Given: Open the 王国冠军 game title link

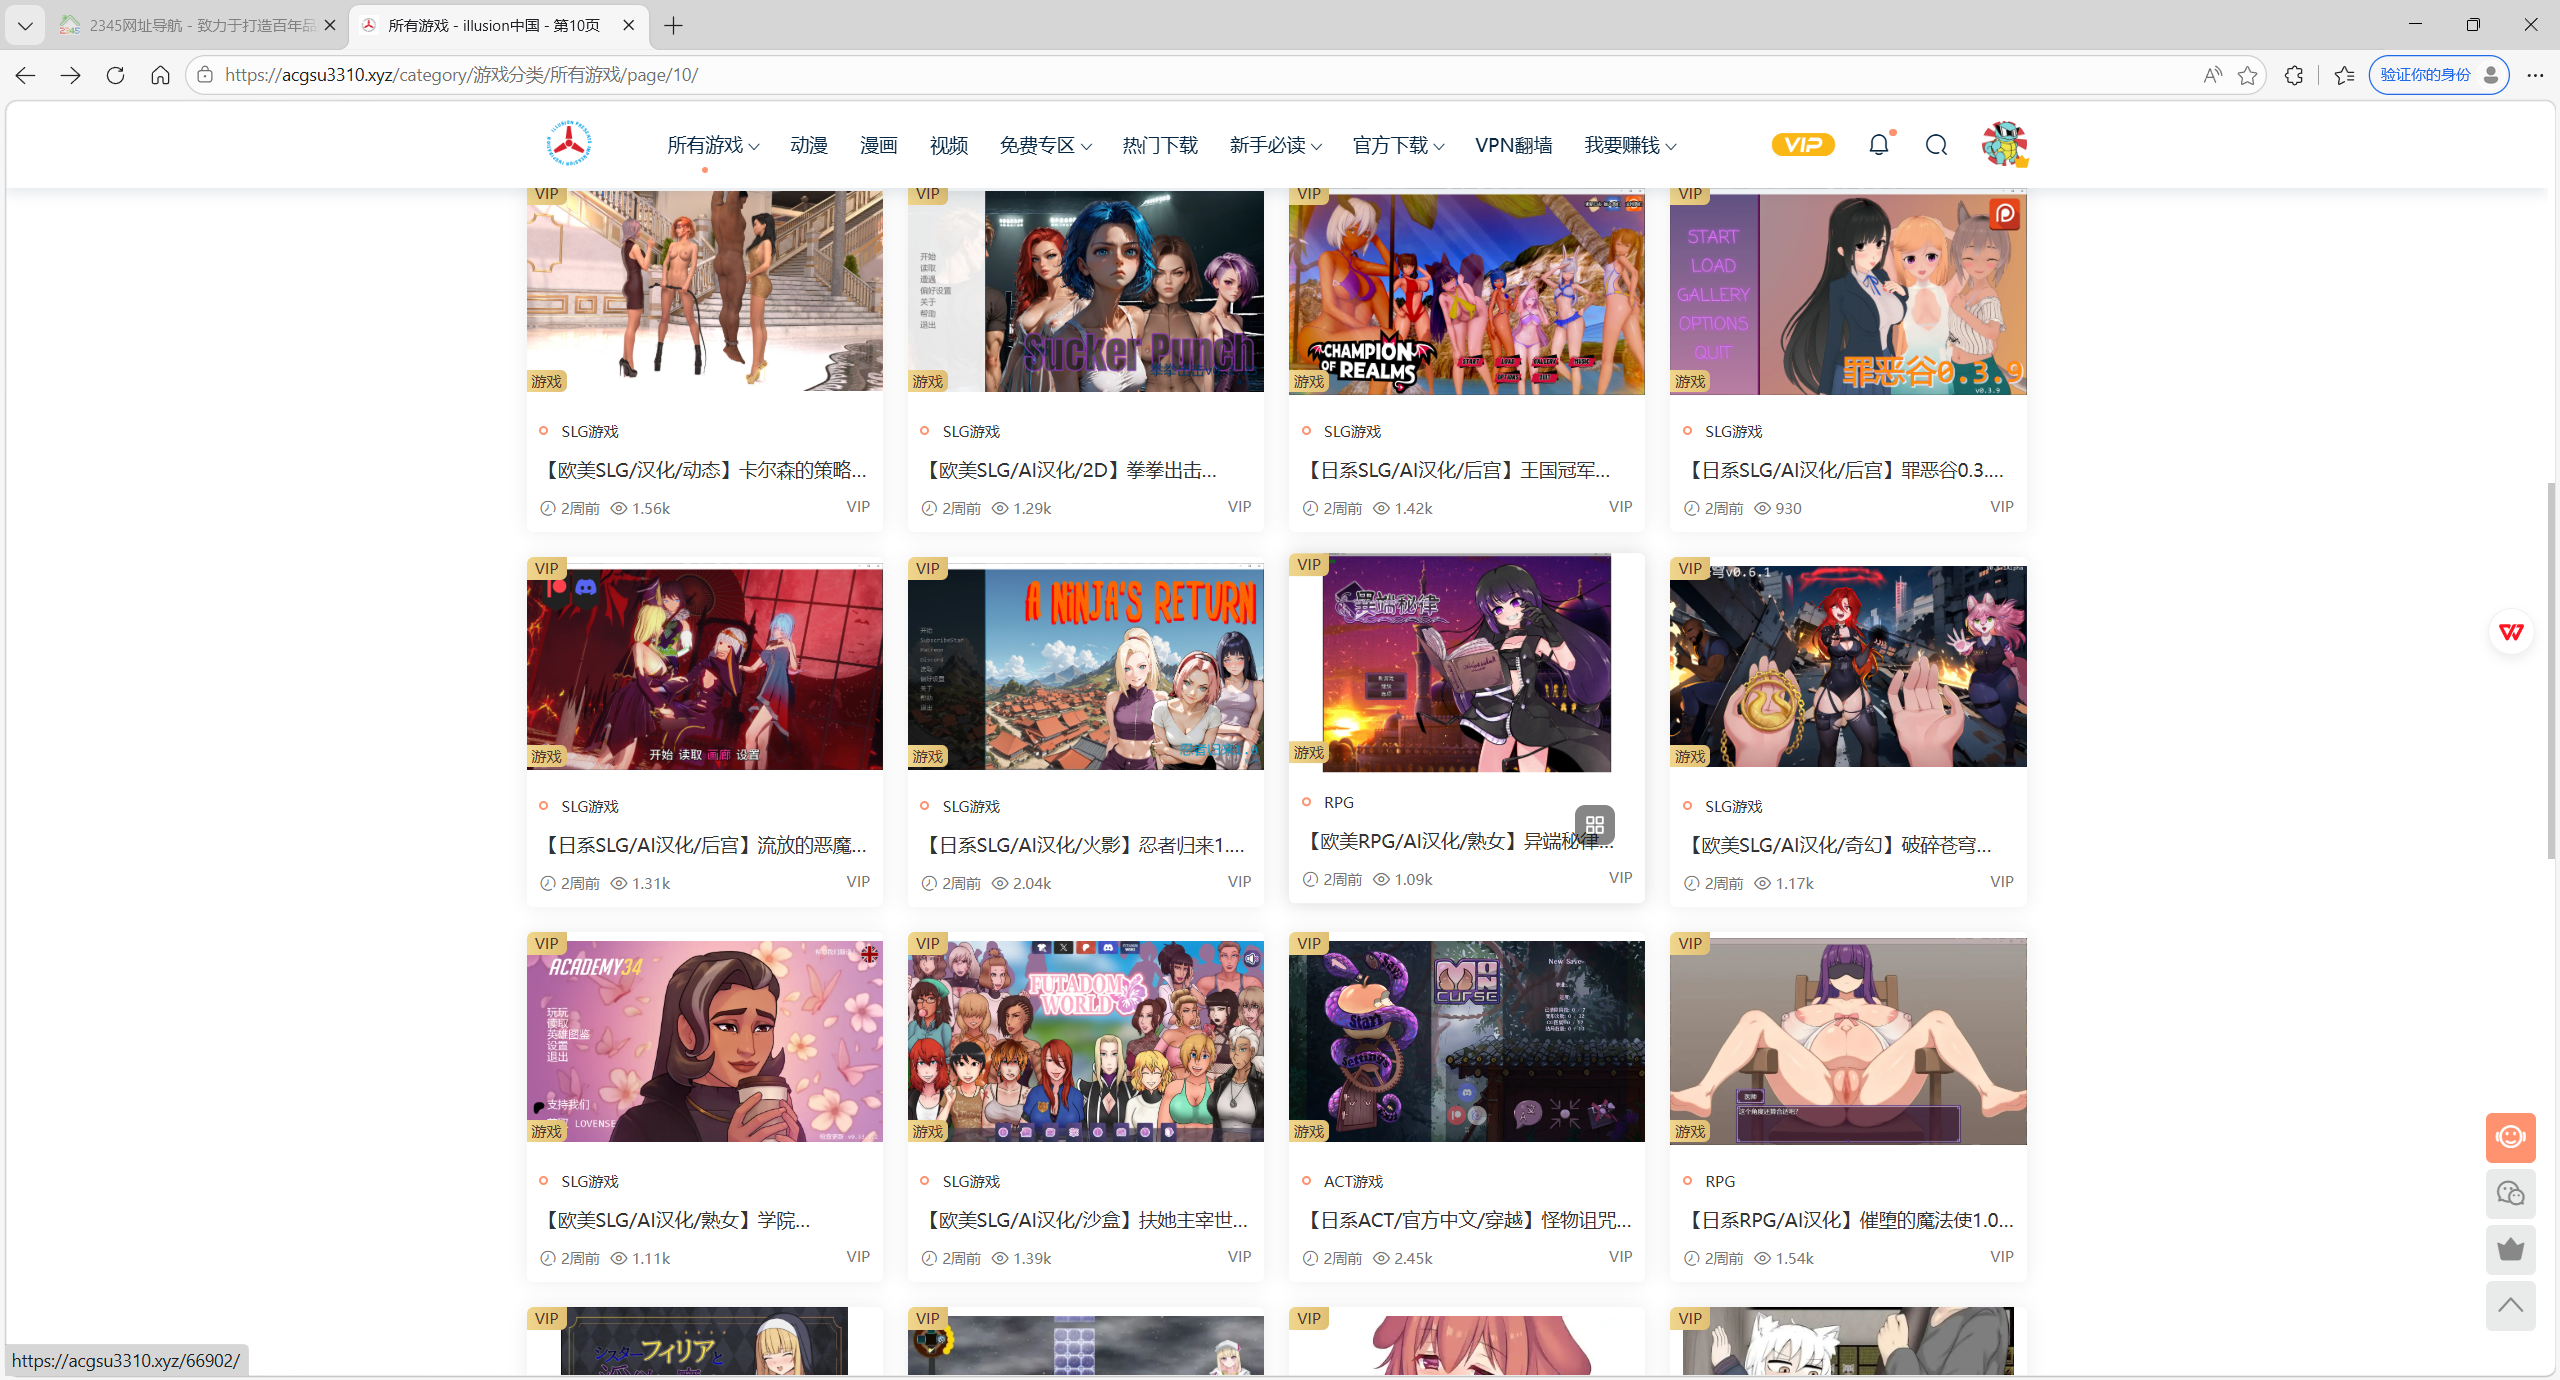Looking at the screenshot, I should point(1456,470).
